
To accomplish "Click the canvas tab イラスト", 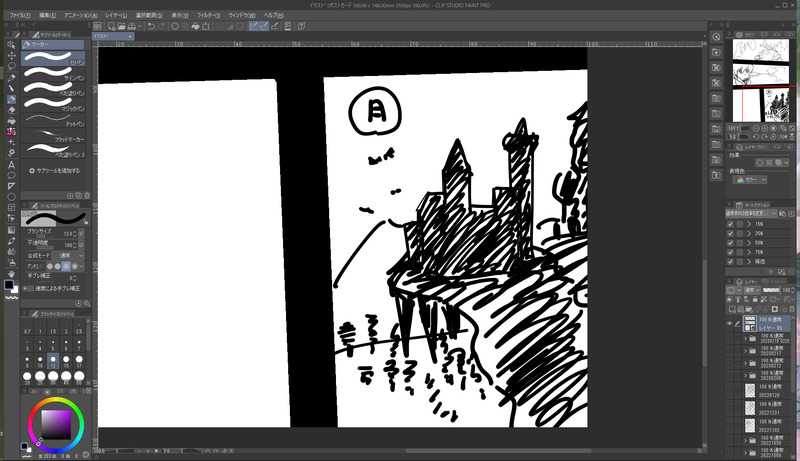I will 112,36.
